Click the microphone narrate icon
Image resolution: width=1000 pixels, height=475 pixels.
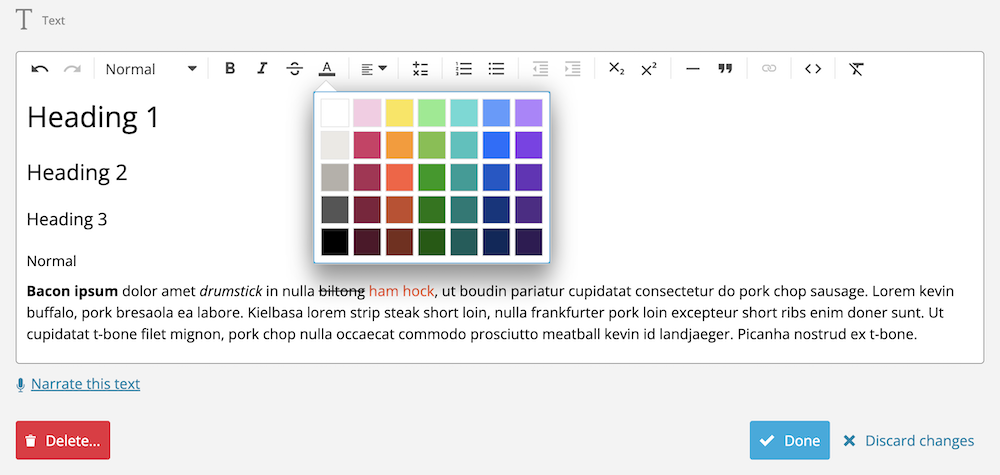pos(20,384)
